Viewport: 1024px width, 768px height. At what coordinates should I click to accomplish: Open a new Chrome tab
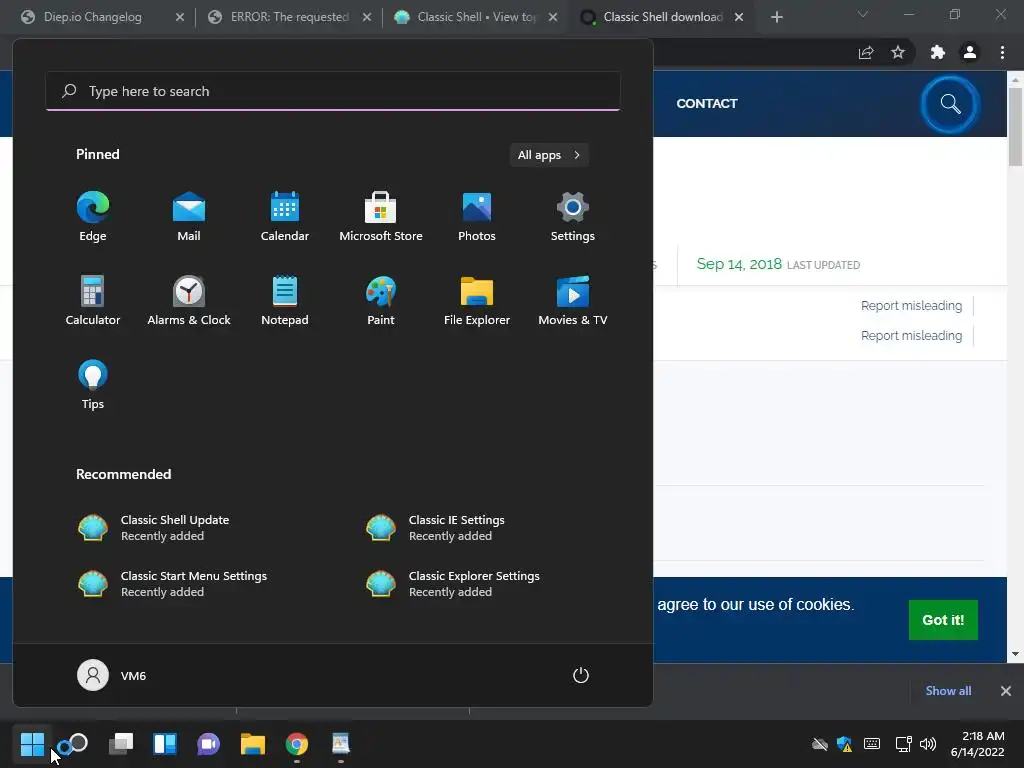[x=776, y=17]
